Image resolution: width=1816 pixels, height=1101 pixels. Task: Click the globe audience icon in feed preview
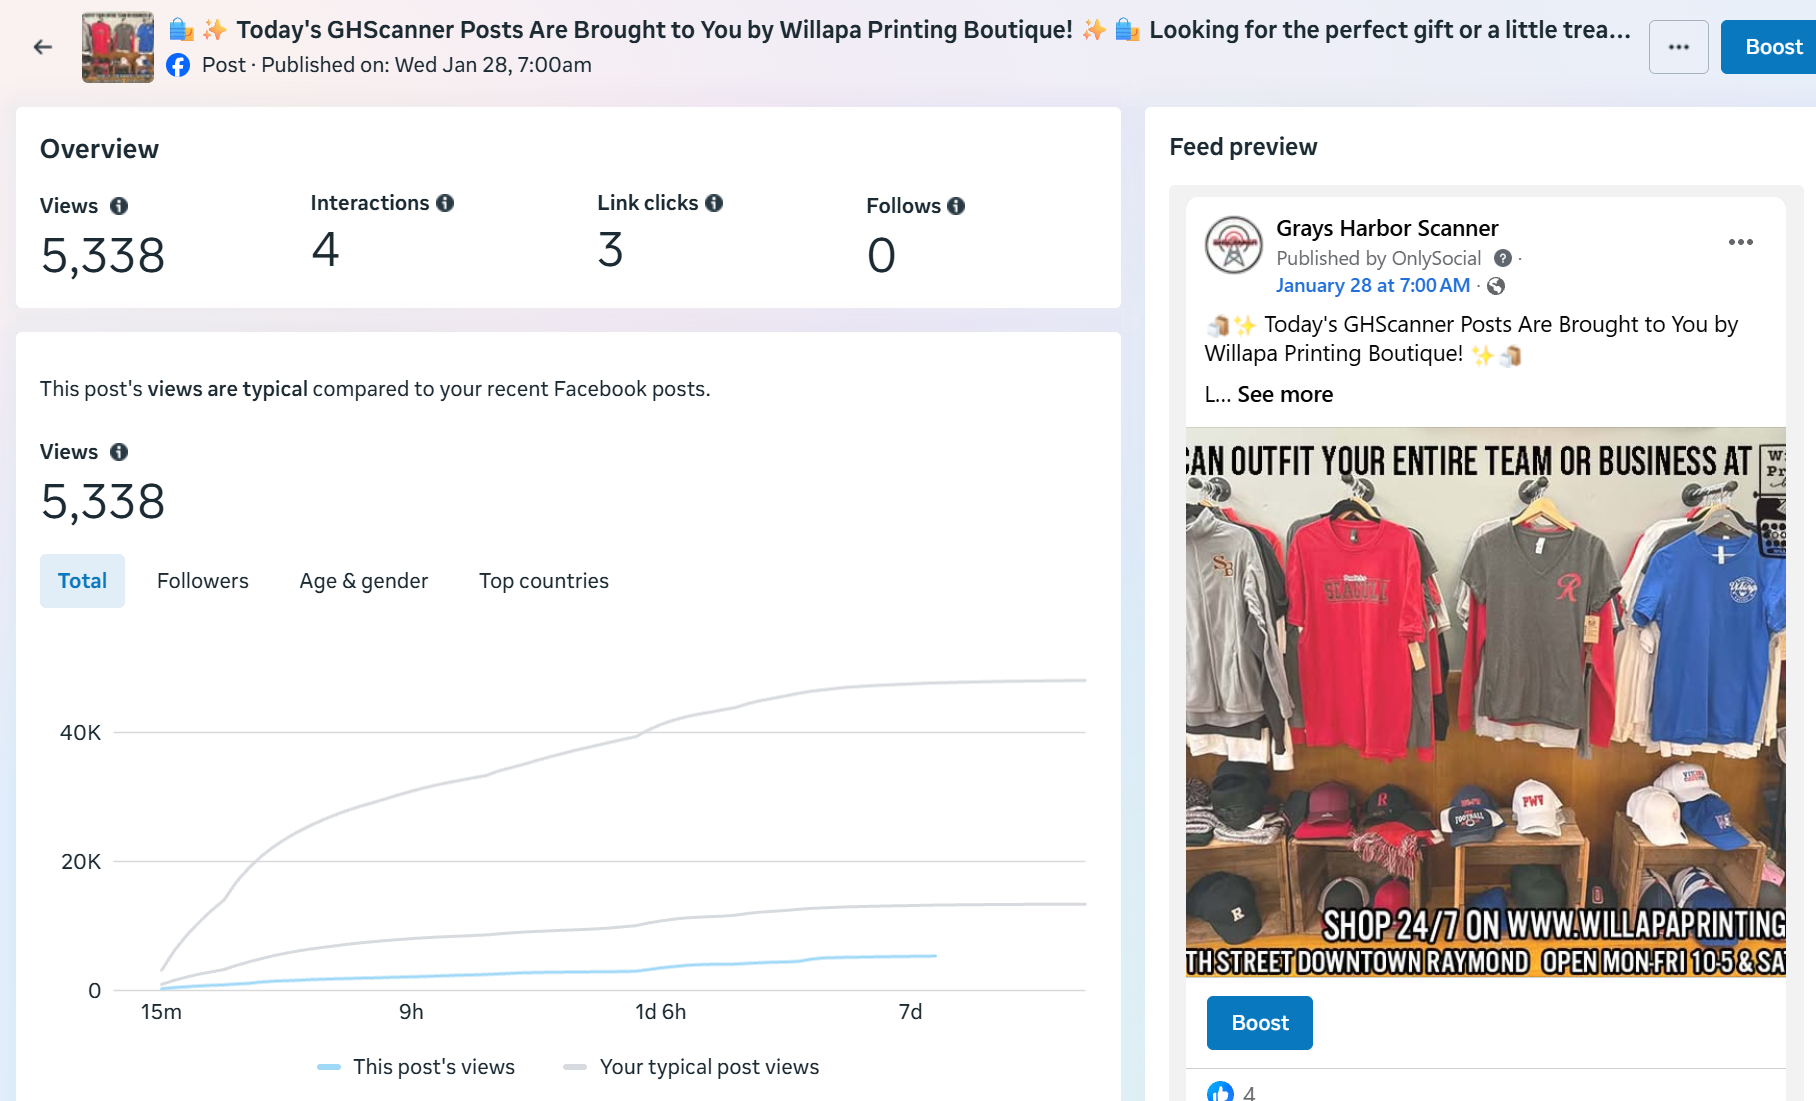[x=1496, y=286]
